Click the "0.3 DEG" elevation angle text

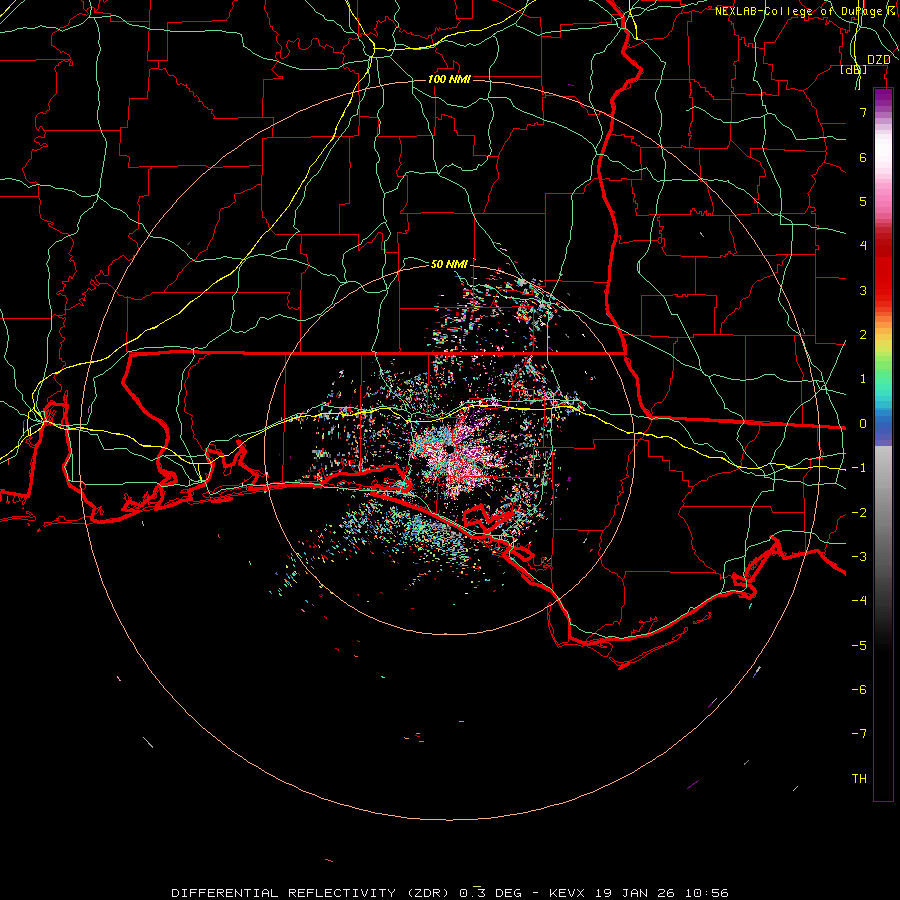click(490, 893)
